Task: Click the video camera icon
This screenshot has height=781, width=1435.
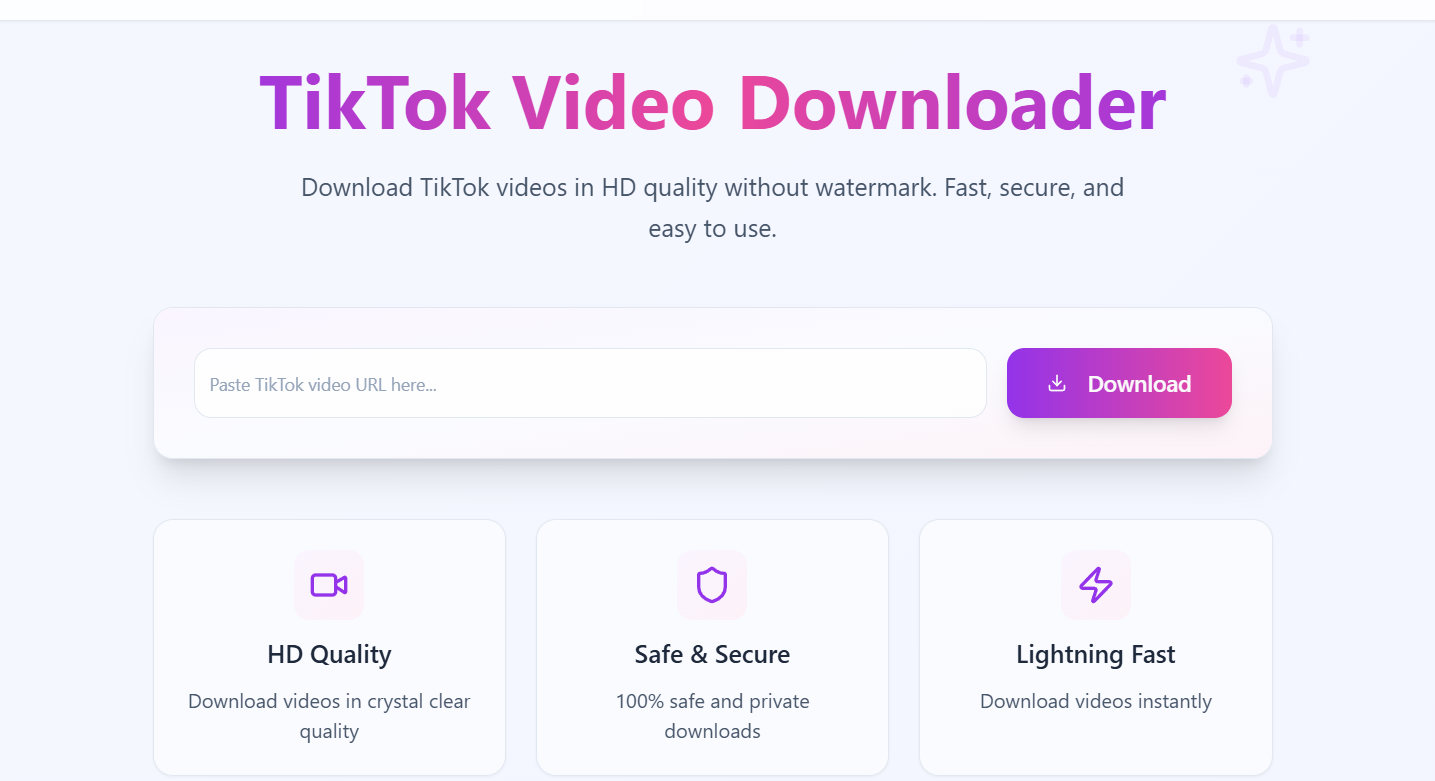Action: pos(328,585)
